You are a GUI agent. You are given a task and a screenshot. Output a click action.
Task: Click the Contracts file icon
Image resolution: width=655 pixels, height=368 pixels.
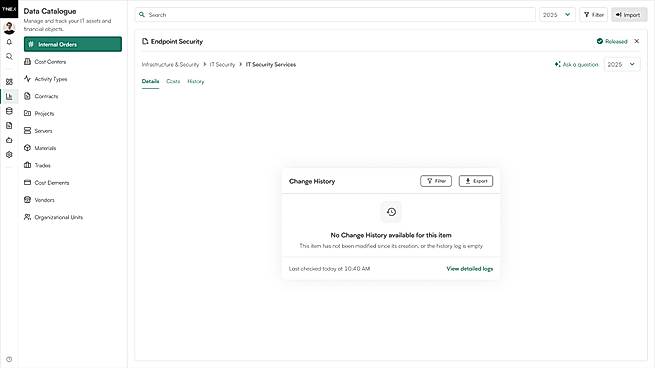[x=28, y=96]
